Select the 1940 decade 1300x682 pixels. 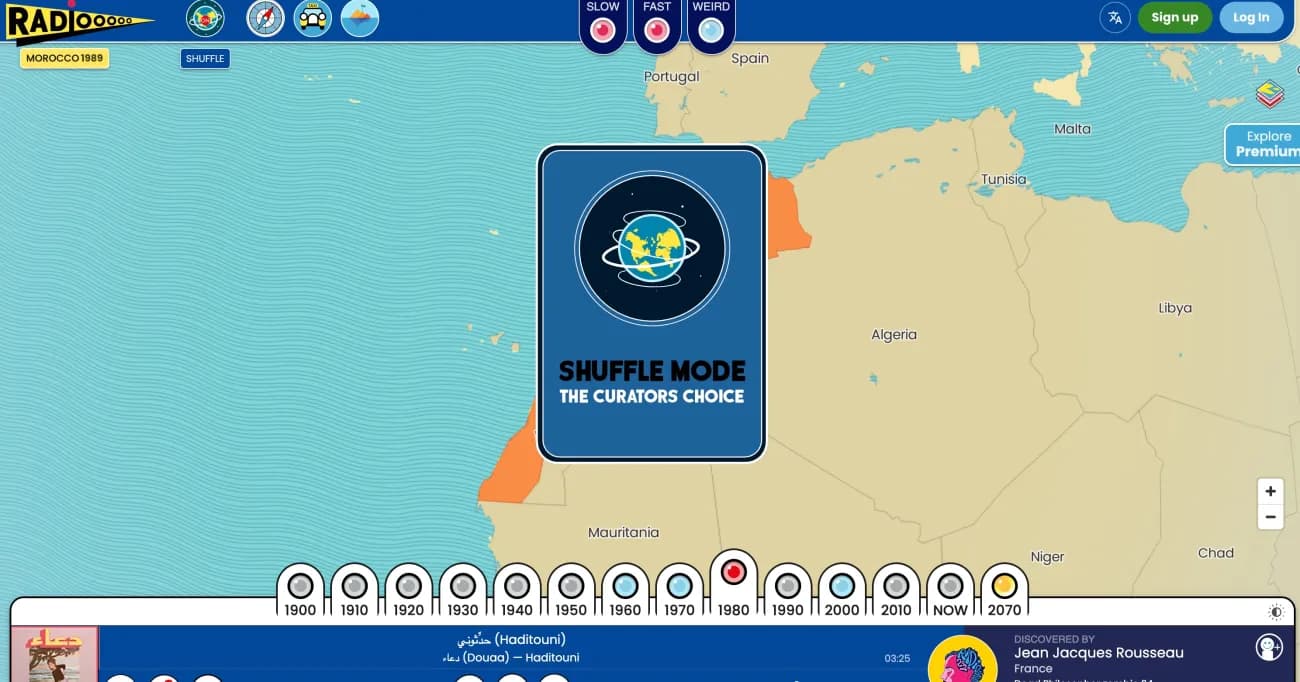point(517,591)
